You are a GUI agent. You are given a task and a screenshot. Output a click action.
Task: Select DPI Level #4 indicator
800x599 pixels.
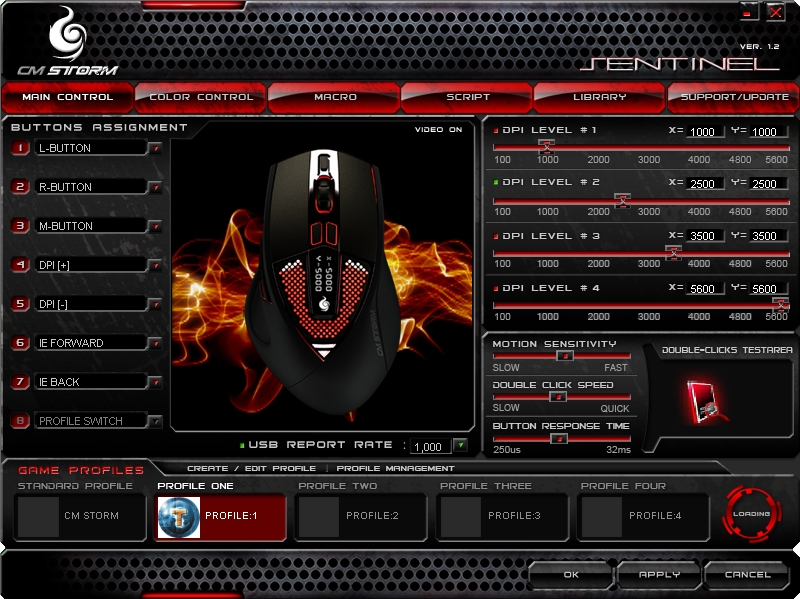point(496,288)
